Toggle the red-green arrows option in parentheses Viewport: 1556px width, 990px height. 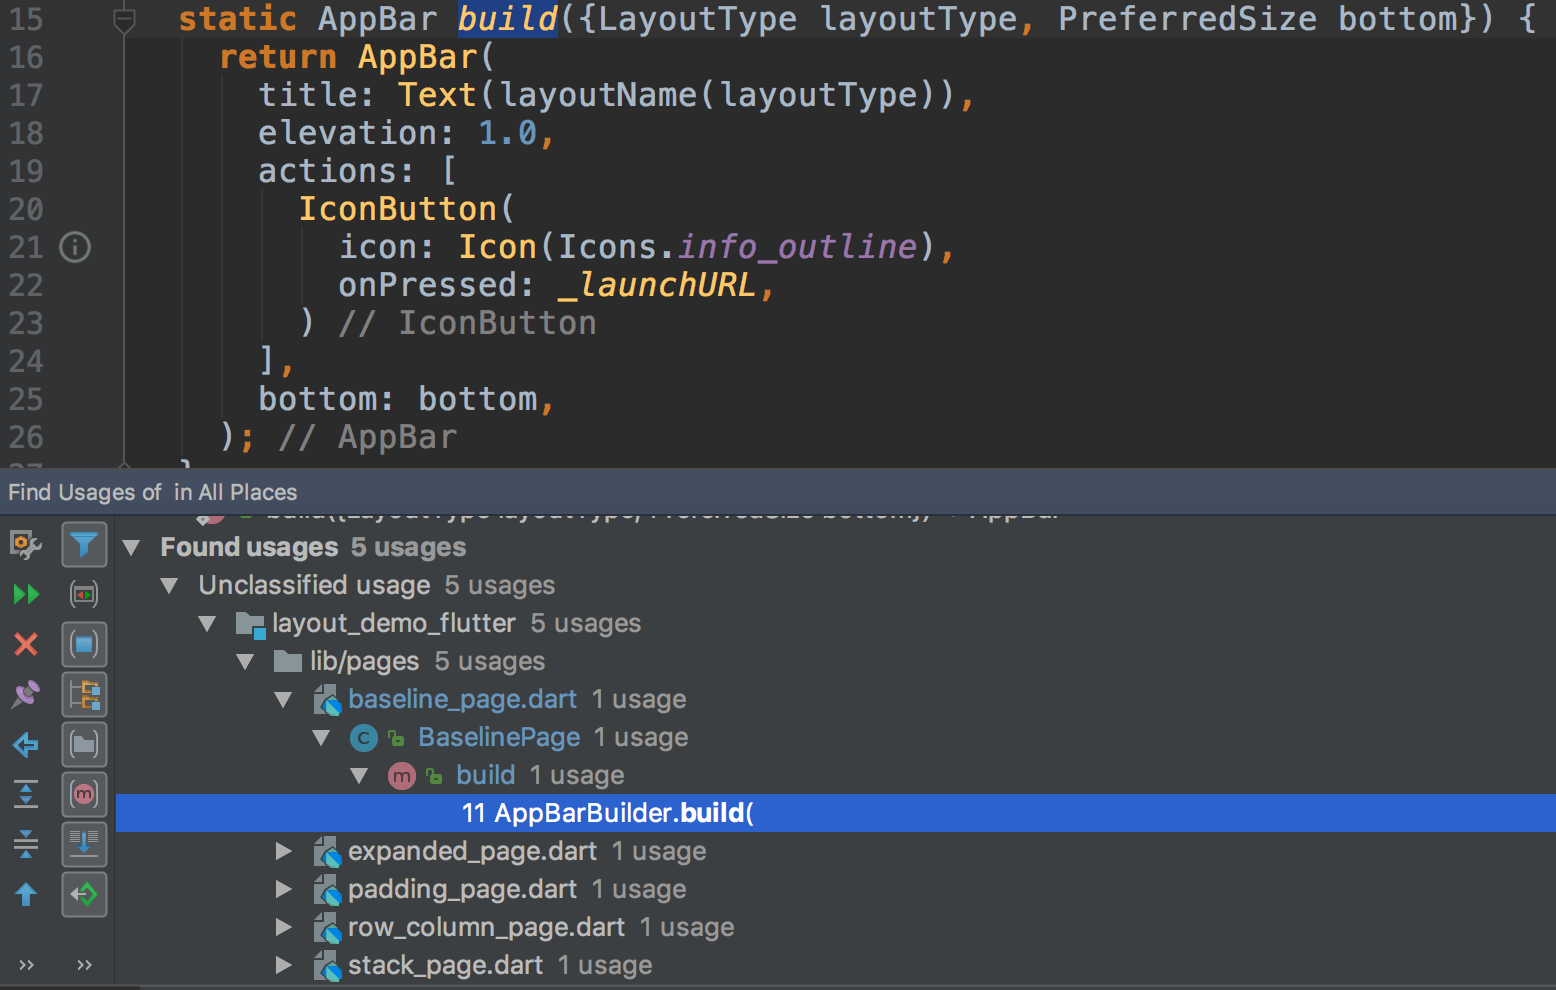click(x=84, y=595)
